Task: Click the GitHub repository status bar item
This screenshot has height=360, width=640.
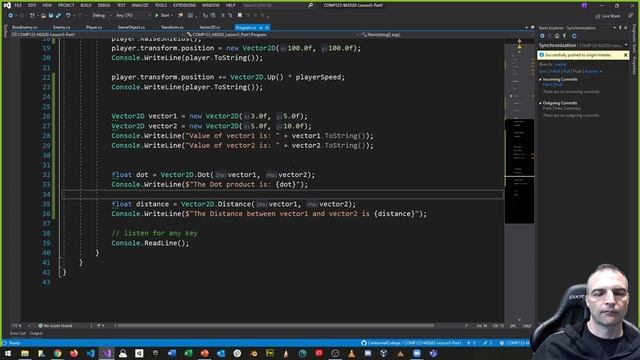Action: (x=411, y=343)
